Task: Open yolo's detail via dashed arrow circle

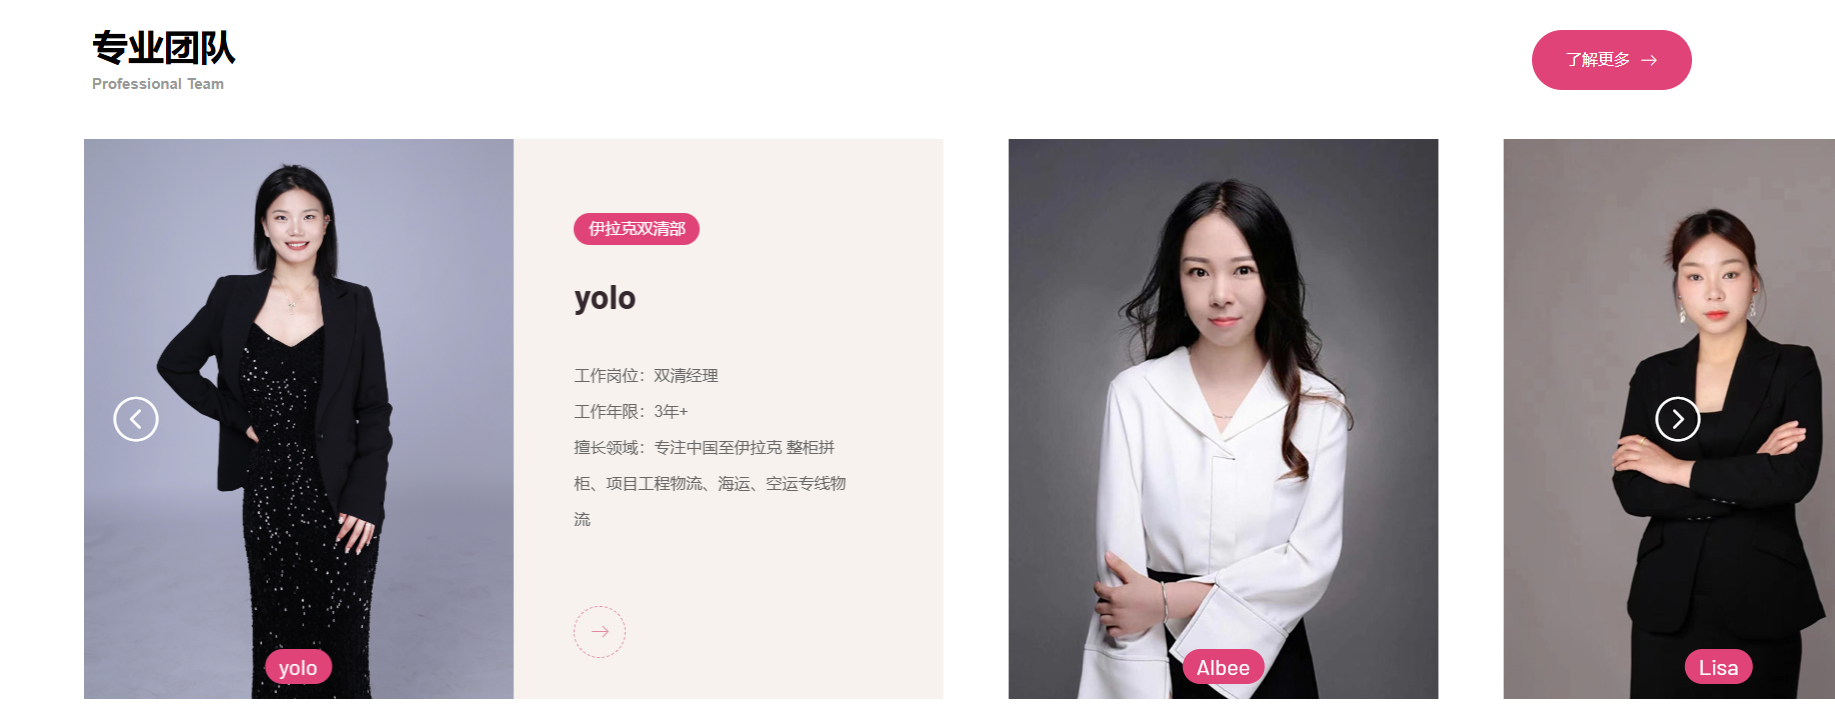Action: point(599,631)
